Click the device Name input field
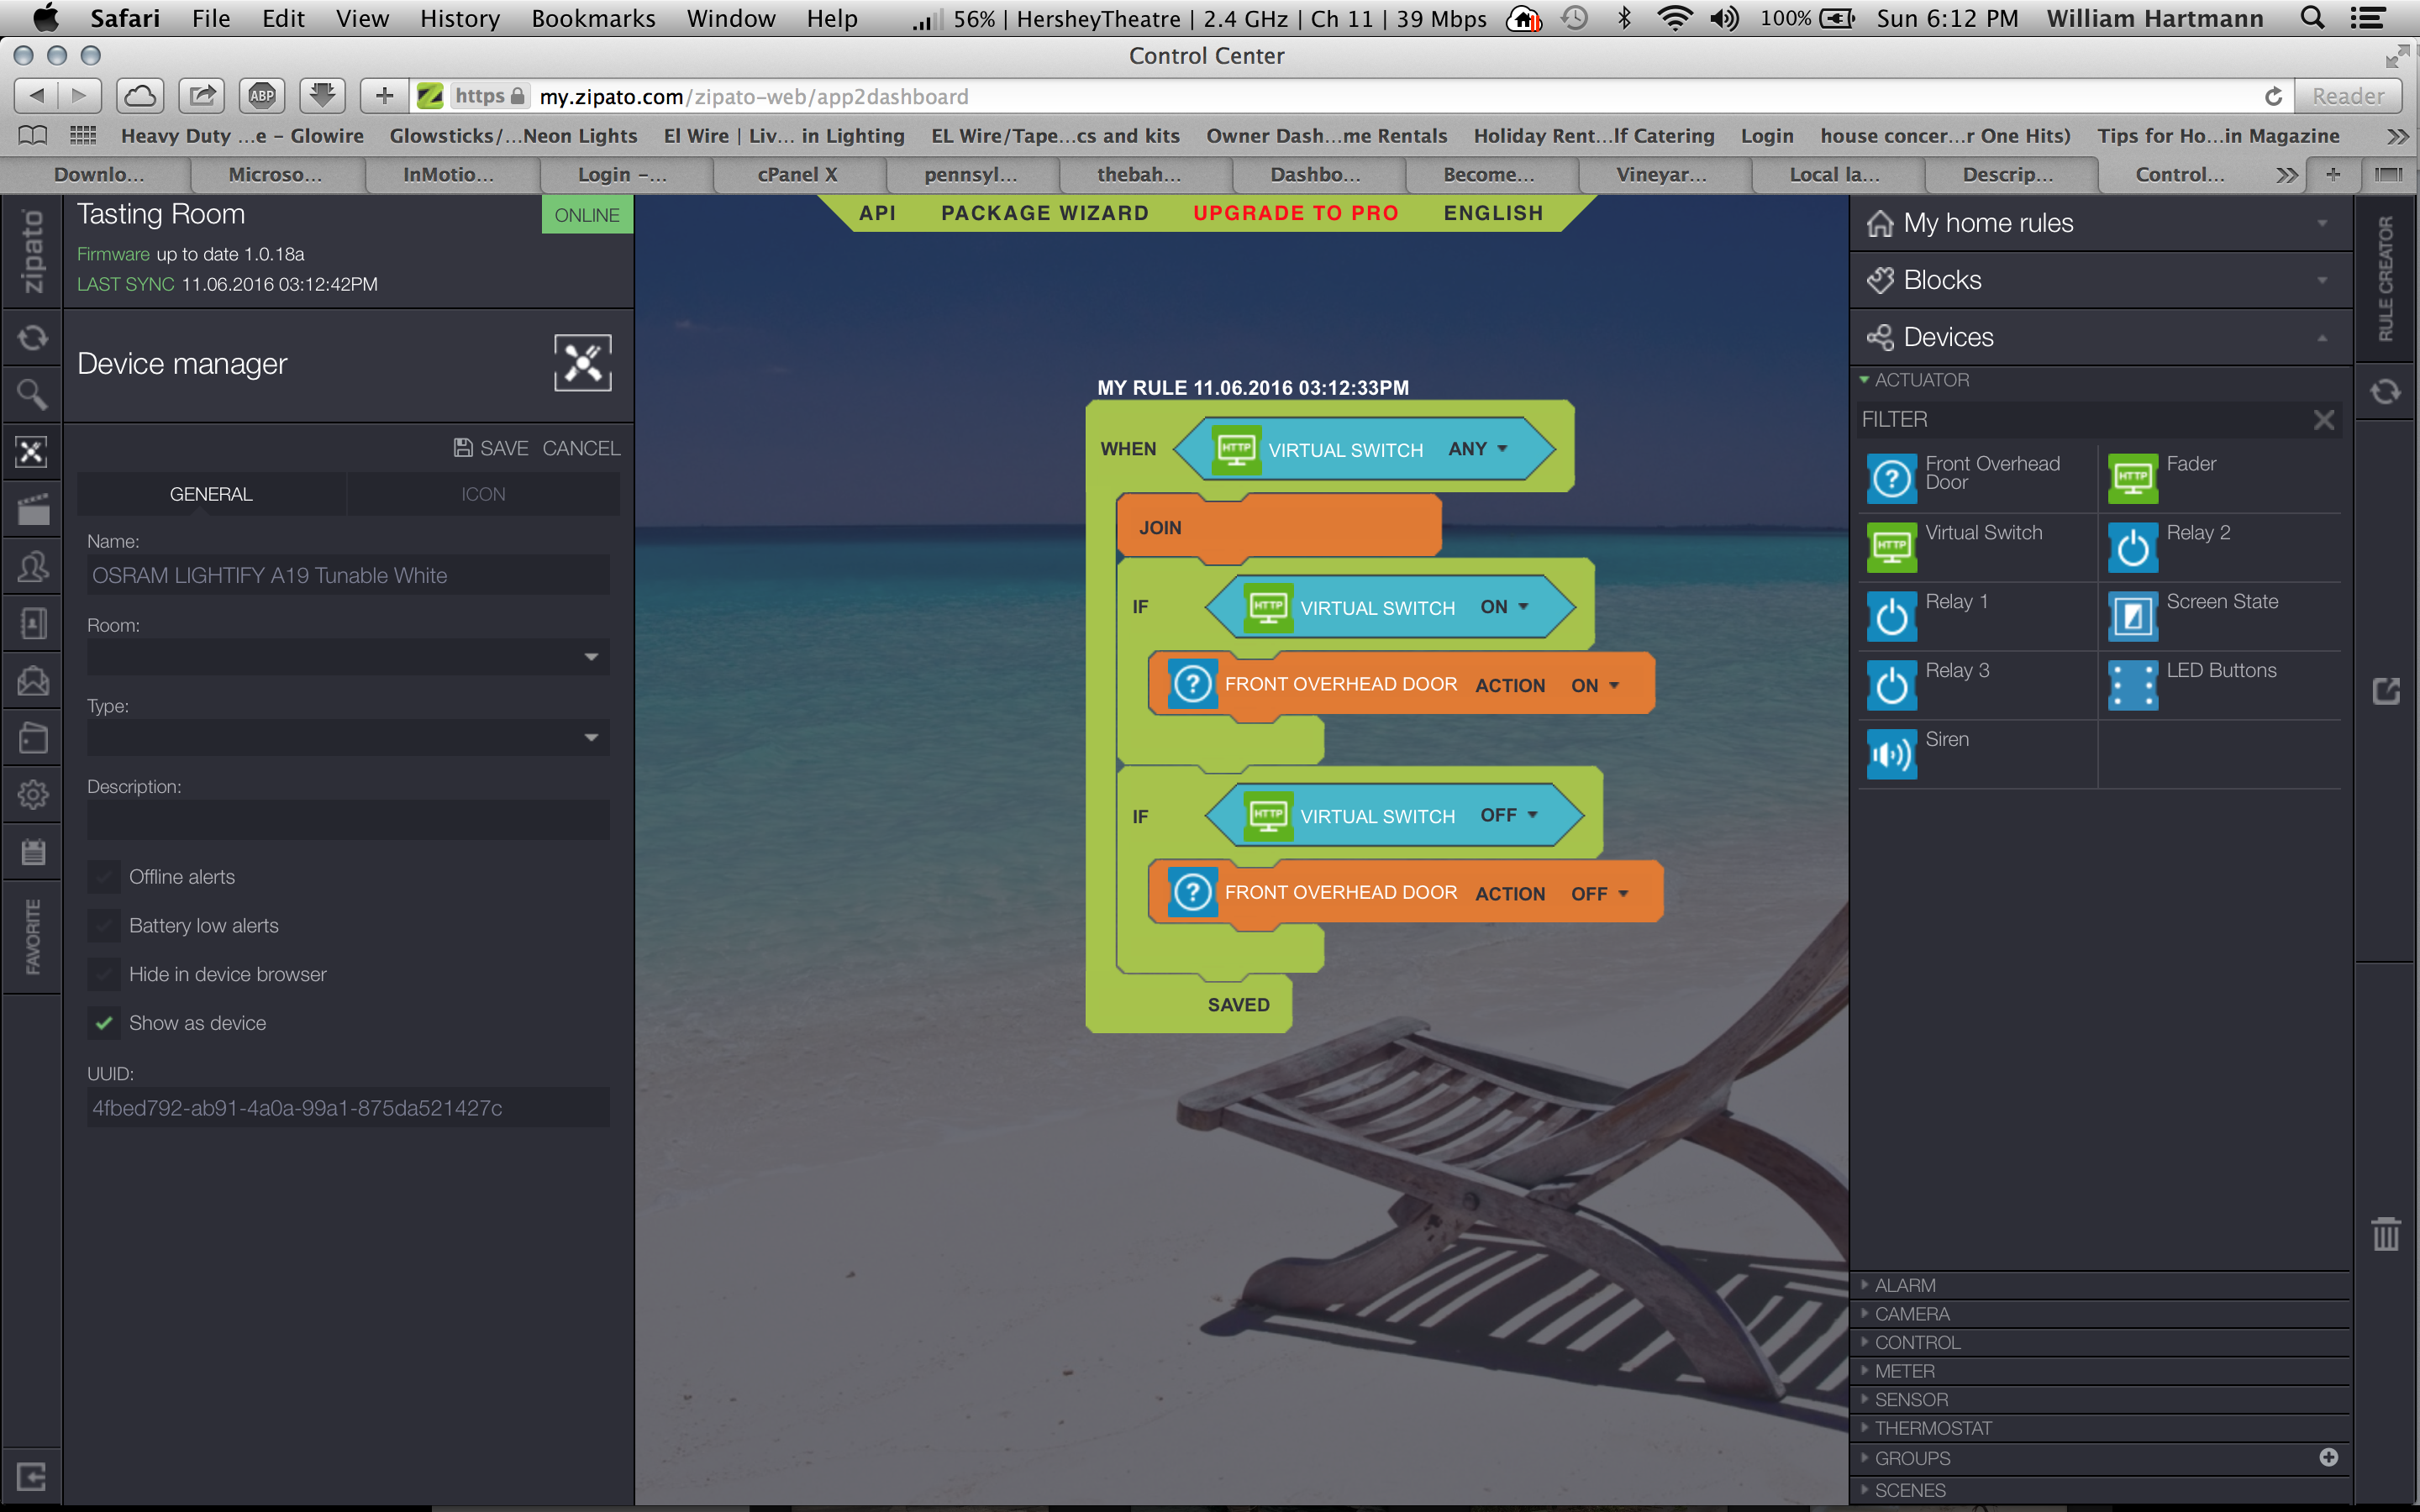 347,576
